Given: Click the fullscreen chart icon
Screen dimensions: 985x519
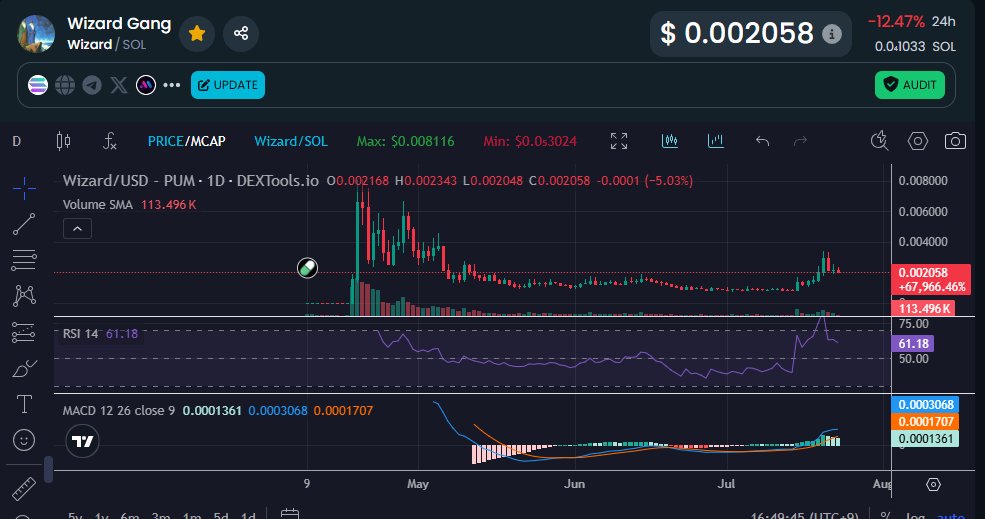Looking at the screenshot, I should tap(619, 141).
